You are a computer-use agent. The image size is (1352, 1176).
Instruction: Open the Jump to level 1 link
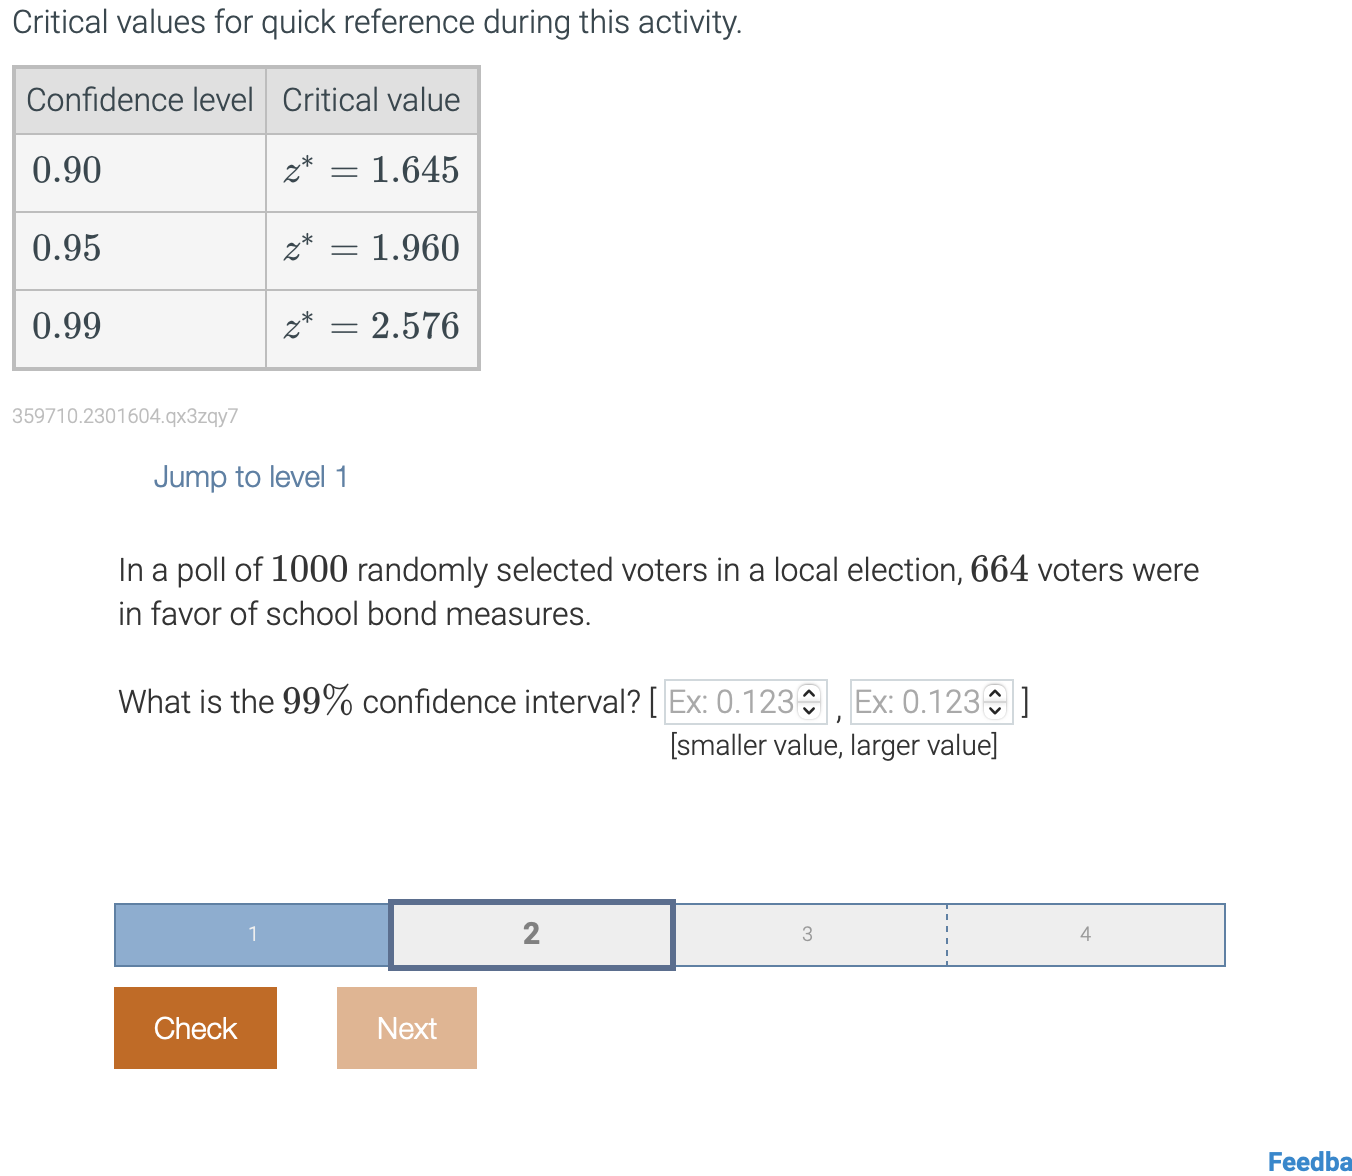pyautogui.click(x=251, y=477)
